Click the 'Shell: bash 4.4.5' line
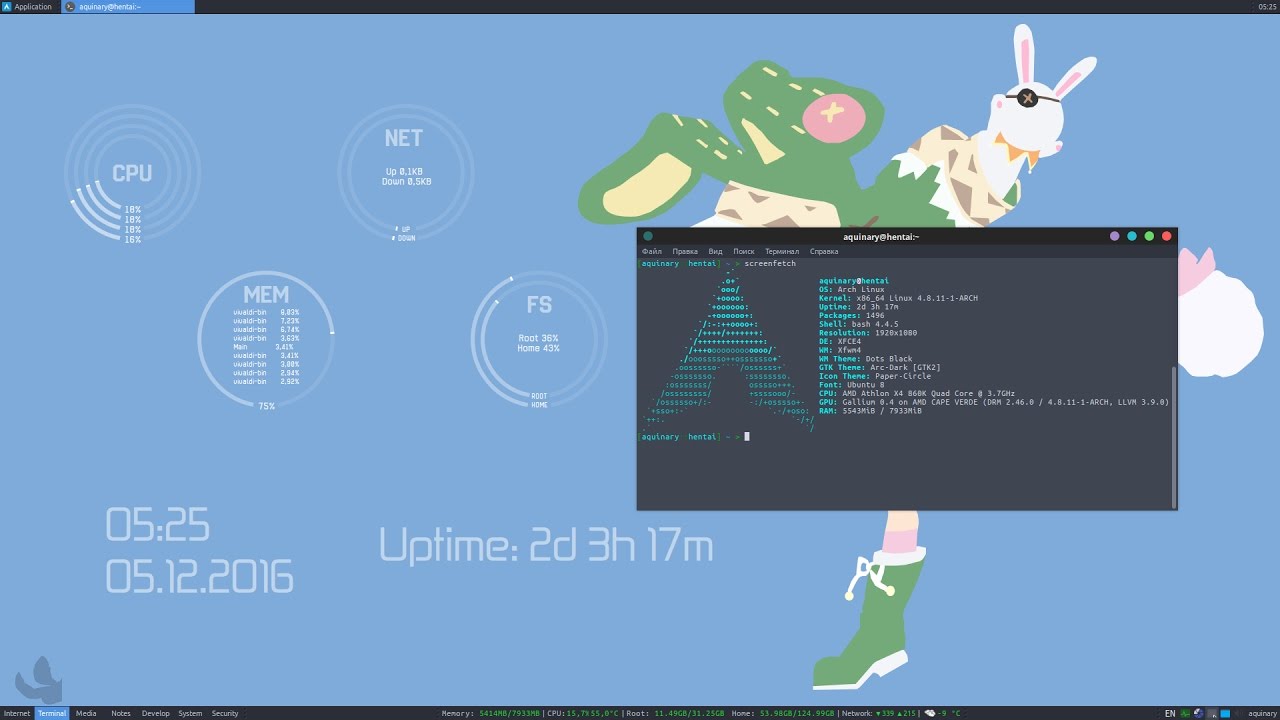The image size is (1280, 720). [858, 324]
